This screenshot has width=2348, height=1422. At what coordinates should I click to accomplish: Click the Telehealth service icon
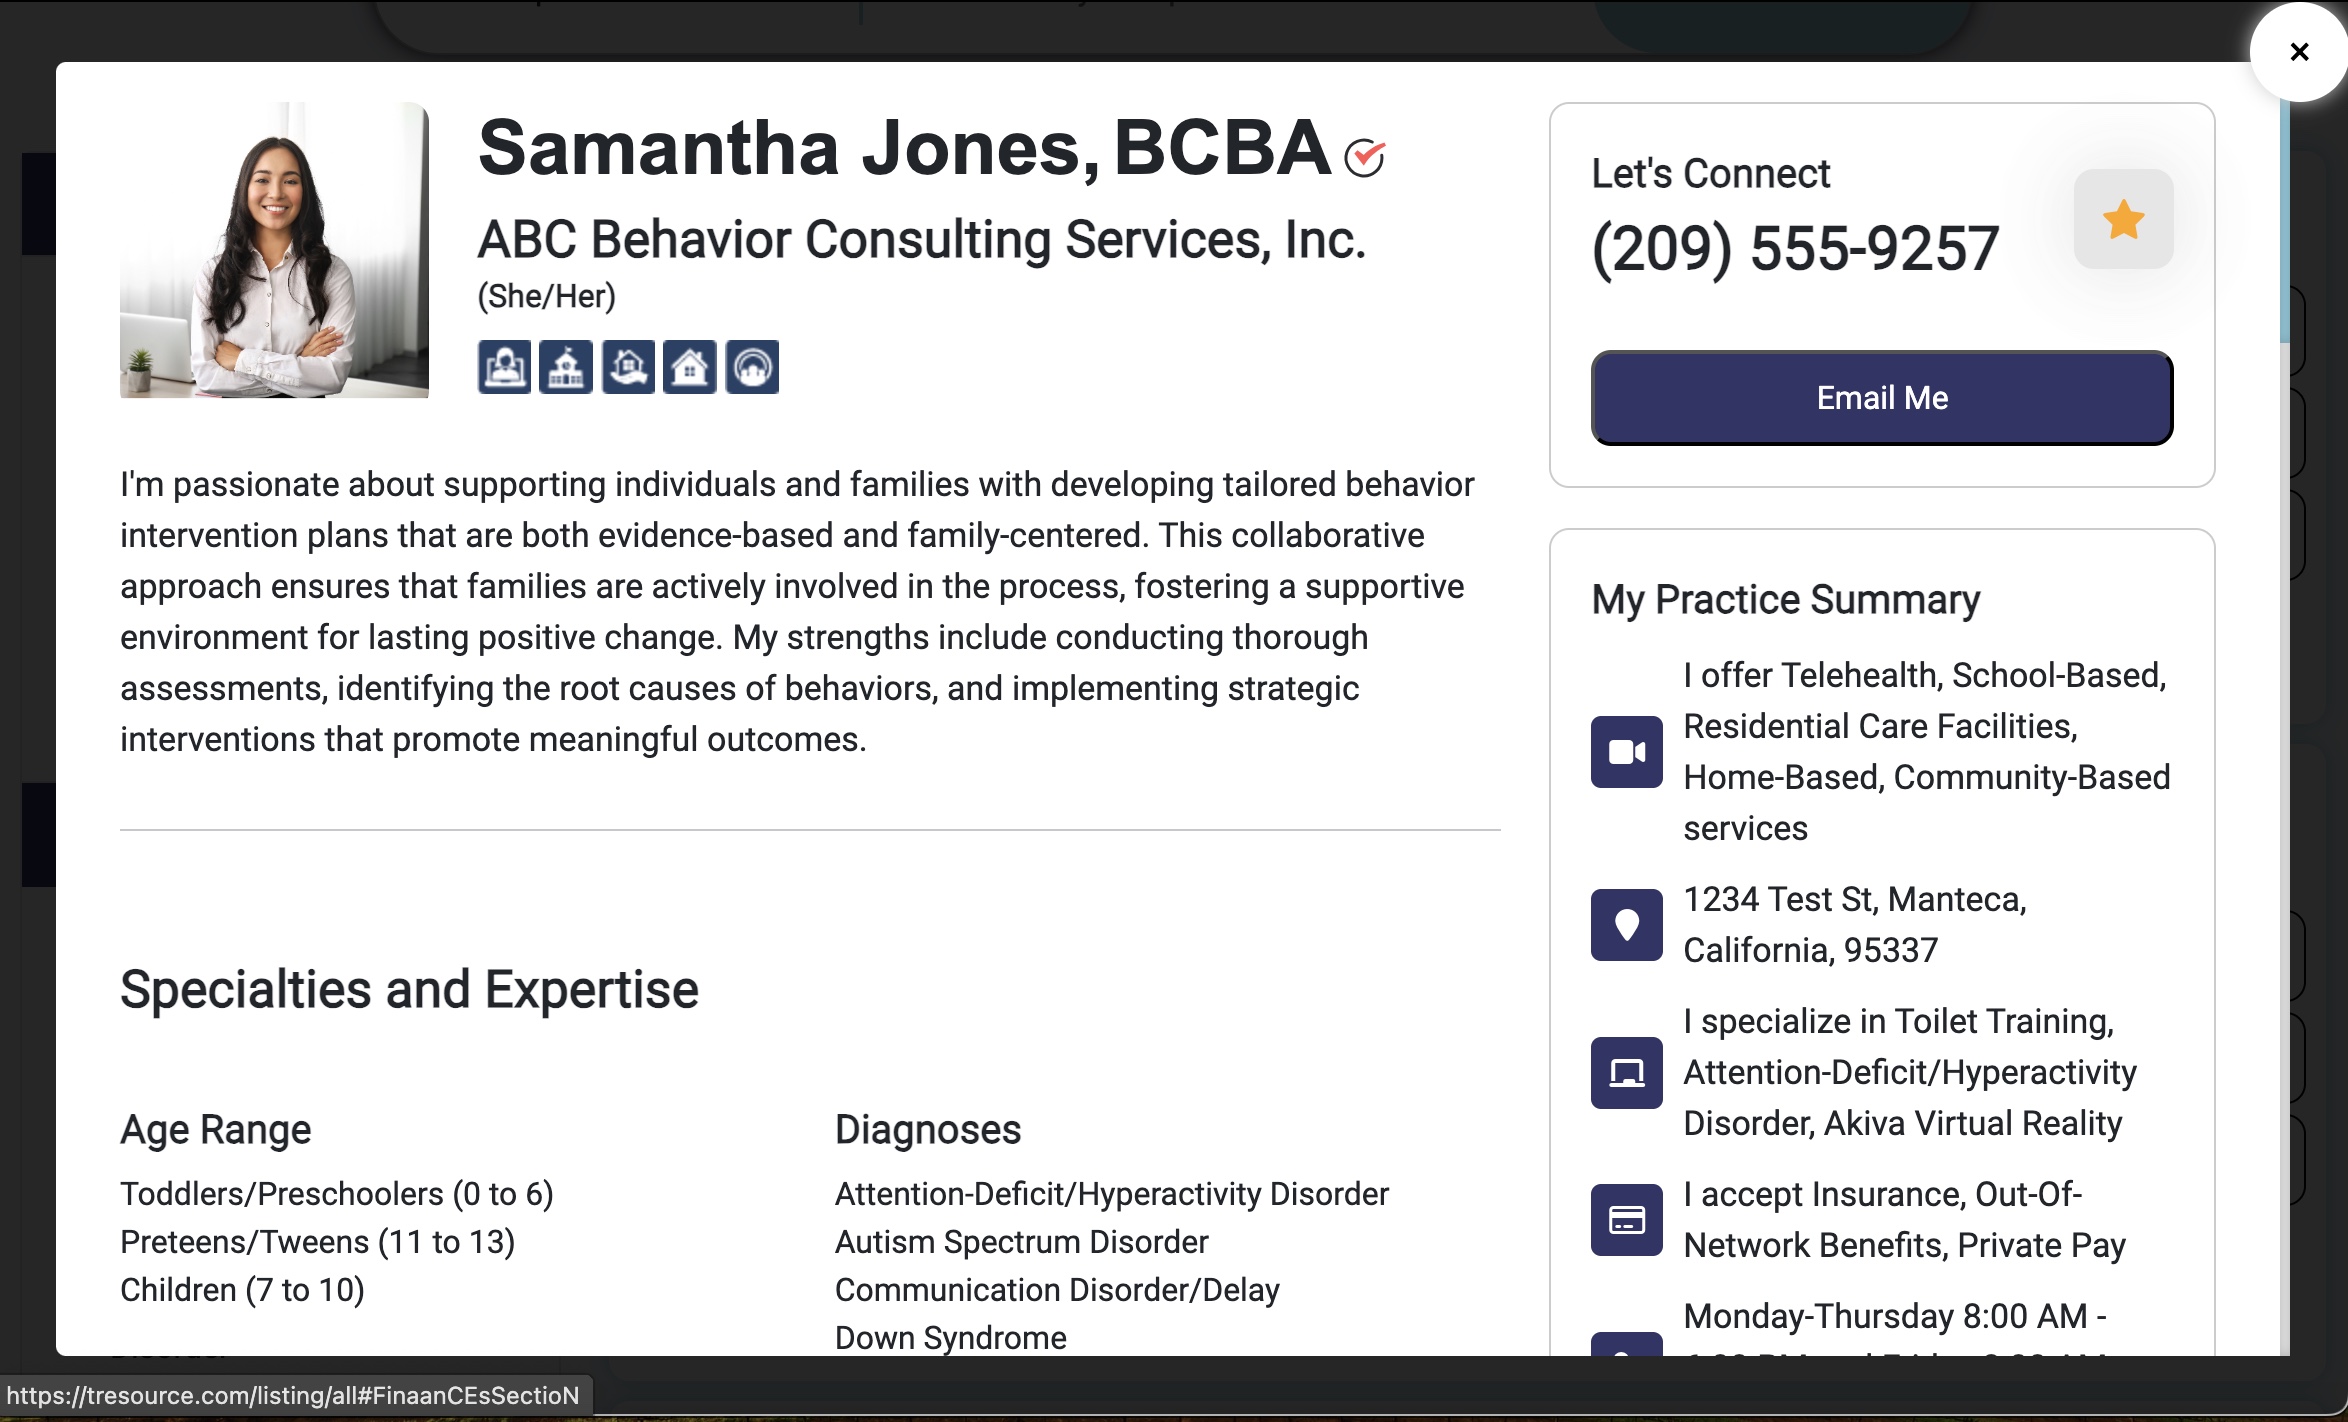[x=504, y=367]
